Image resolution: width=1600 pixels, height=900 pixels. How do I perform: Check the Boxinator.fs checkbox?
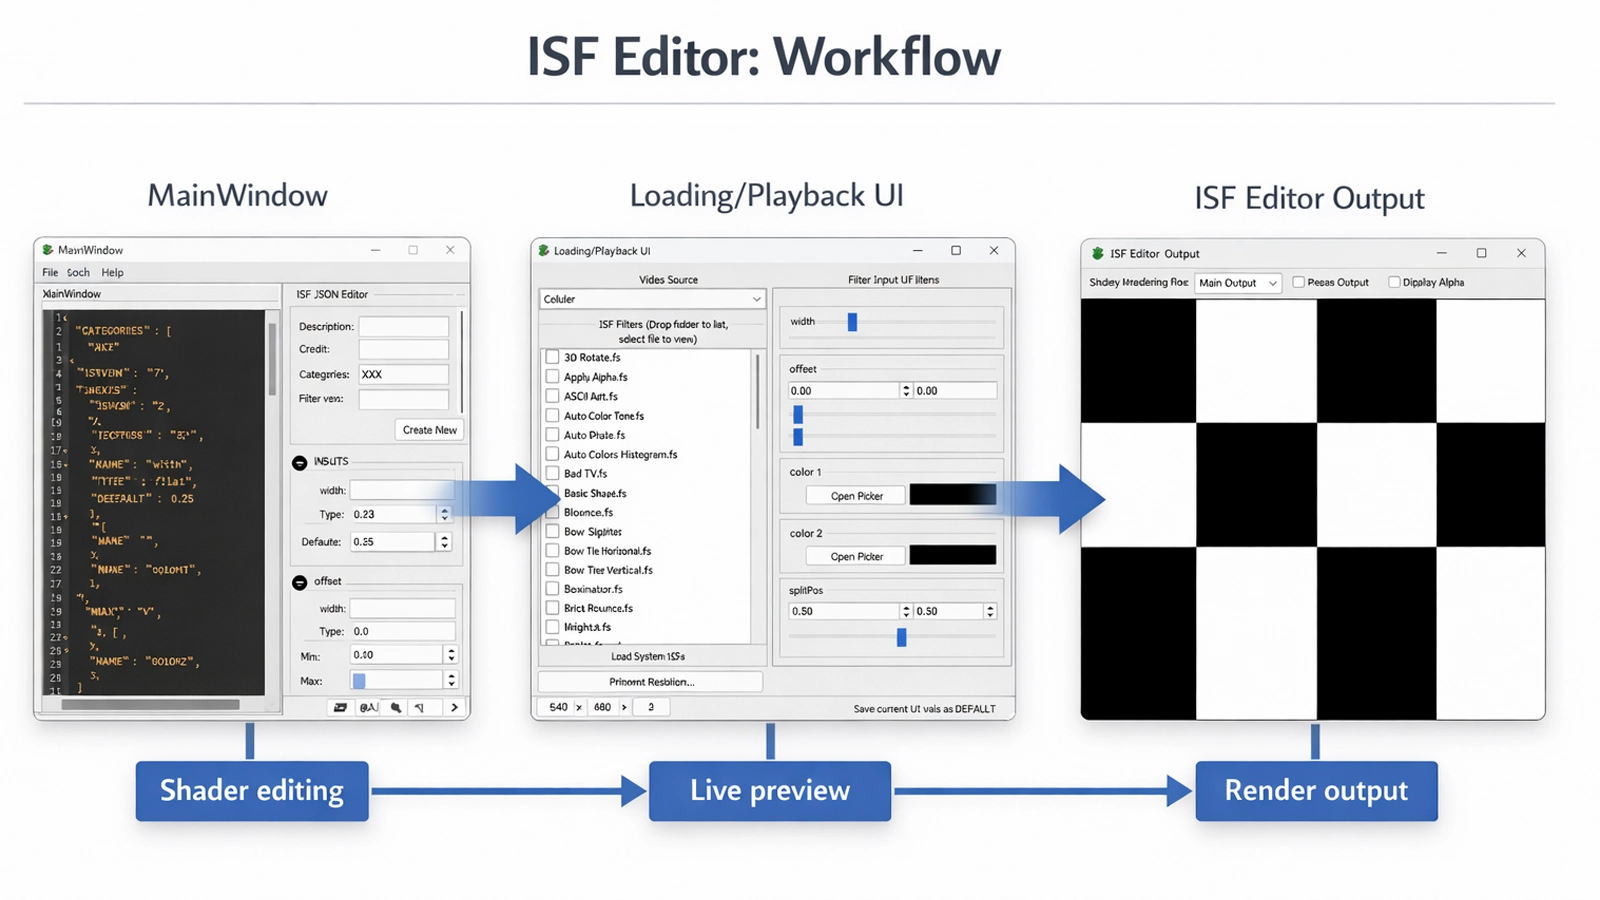(x=552, y=589)
